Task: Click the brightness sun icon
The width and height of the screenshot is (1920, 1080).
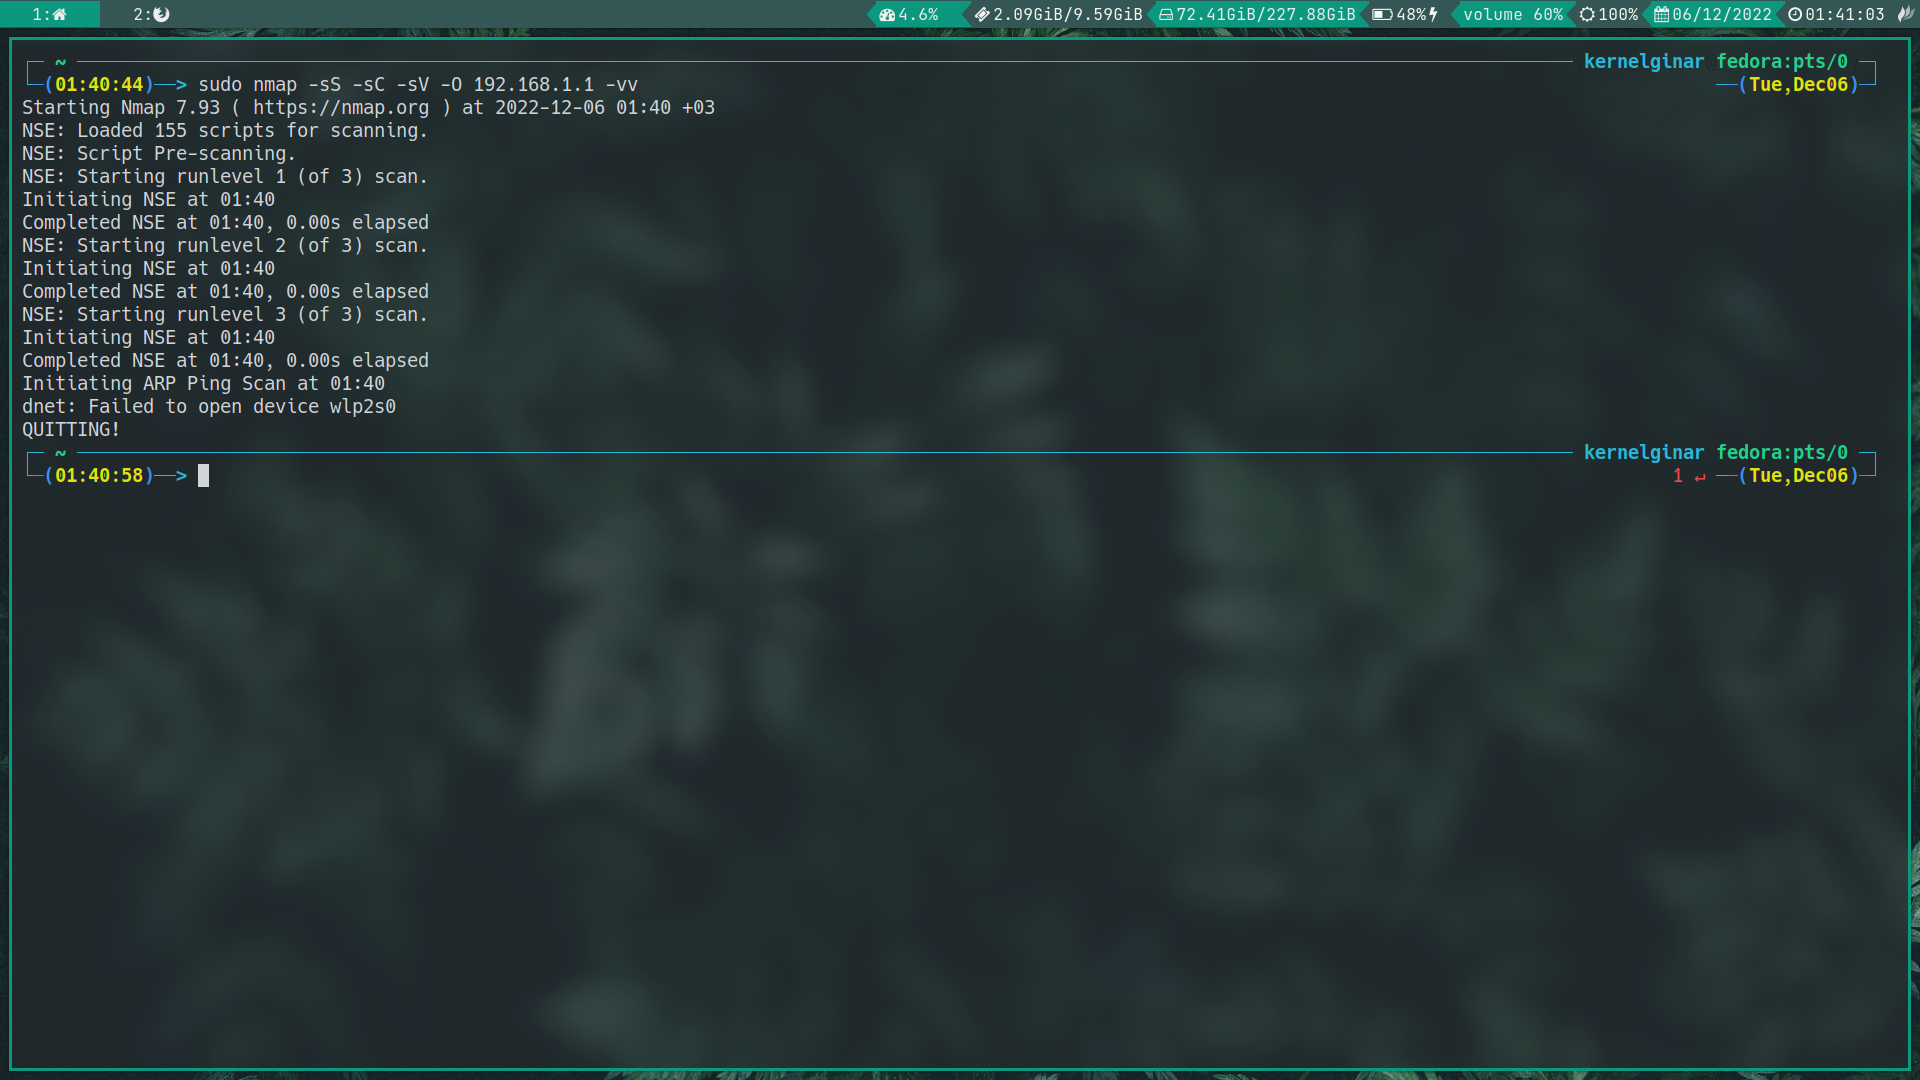Action: click(1587, 14)
